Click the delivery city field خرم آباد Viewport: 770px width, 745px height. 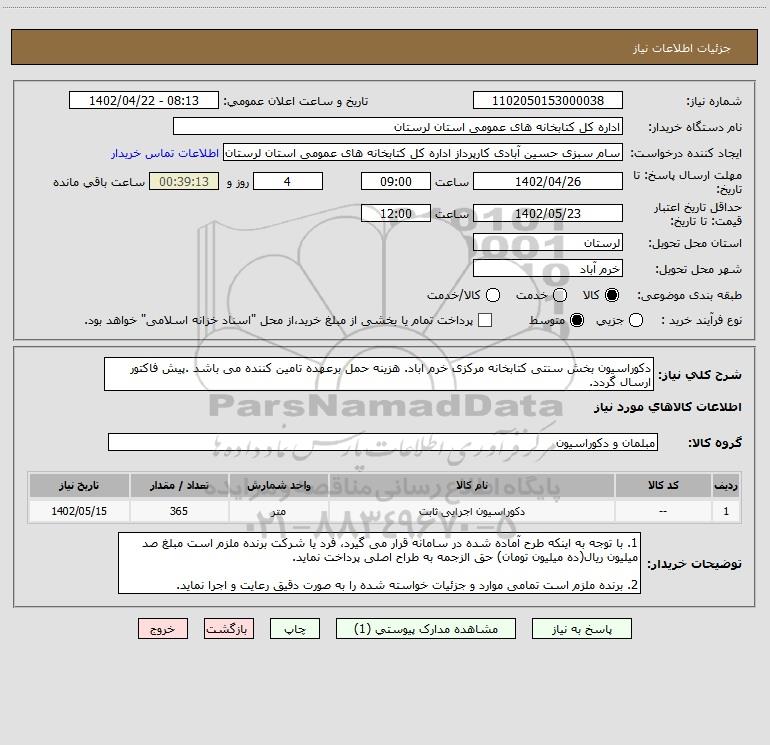[x=548, y=269]
